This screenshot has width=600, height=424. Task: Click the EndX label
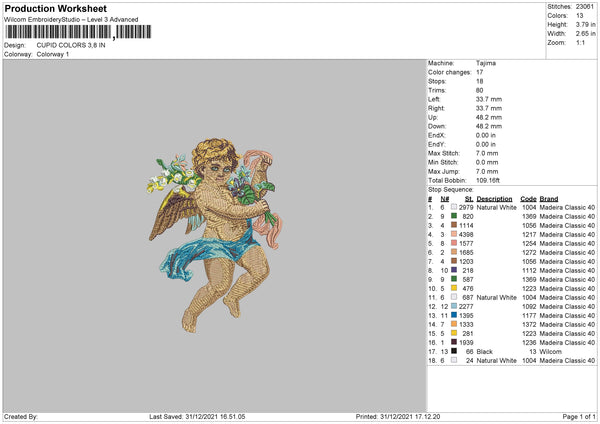[437, 135]
